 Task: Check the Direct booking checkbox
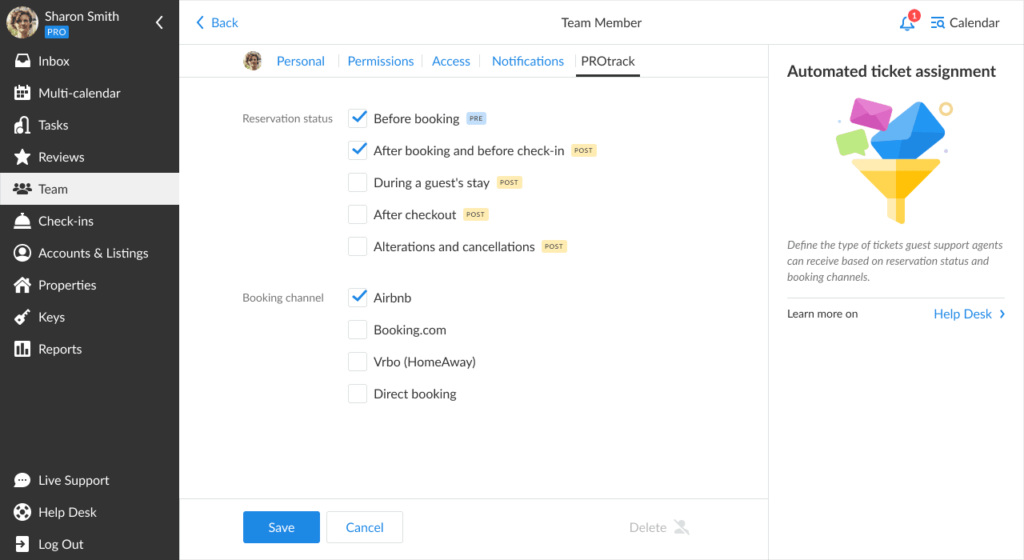[x=358, y=394]
